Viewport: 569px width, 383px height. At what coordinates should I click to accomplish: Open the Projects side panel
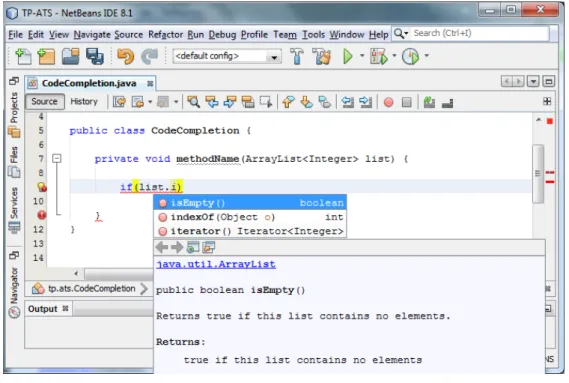click(x=14, y=115)
